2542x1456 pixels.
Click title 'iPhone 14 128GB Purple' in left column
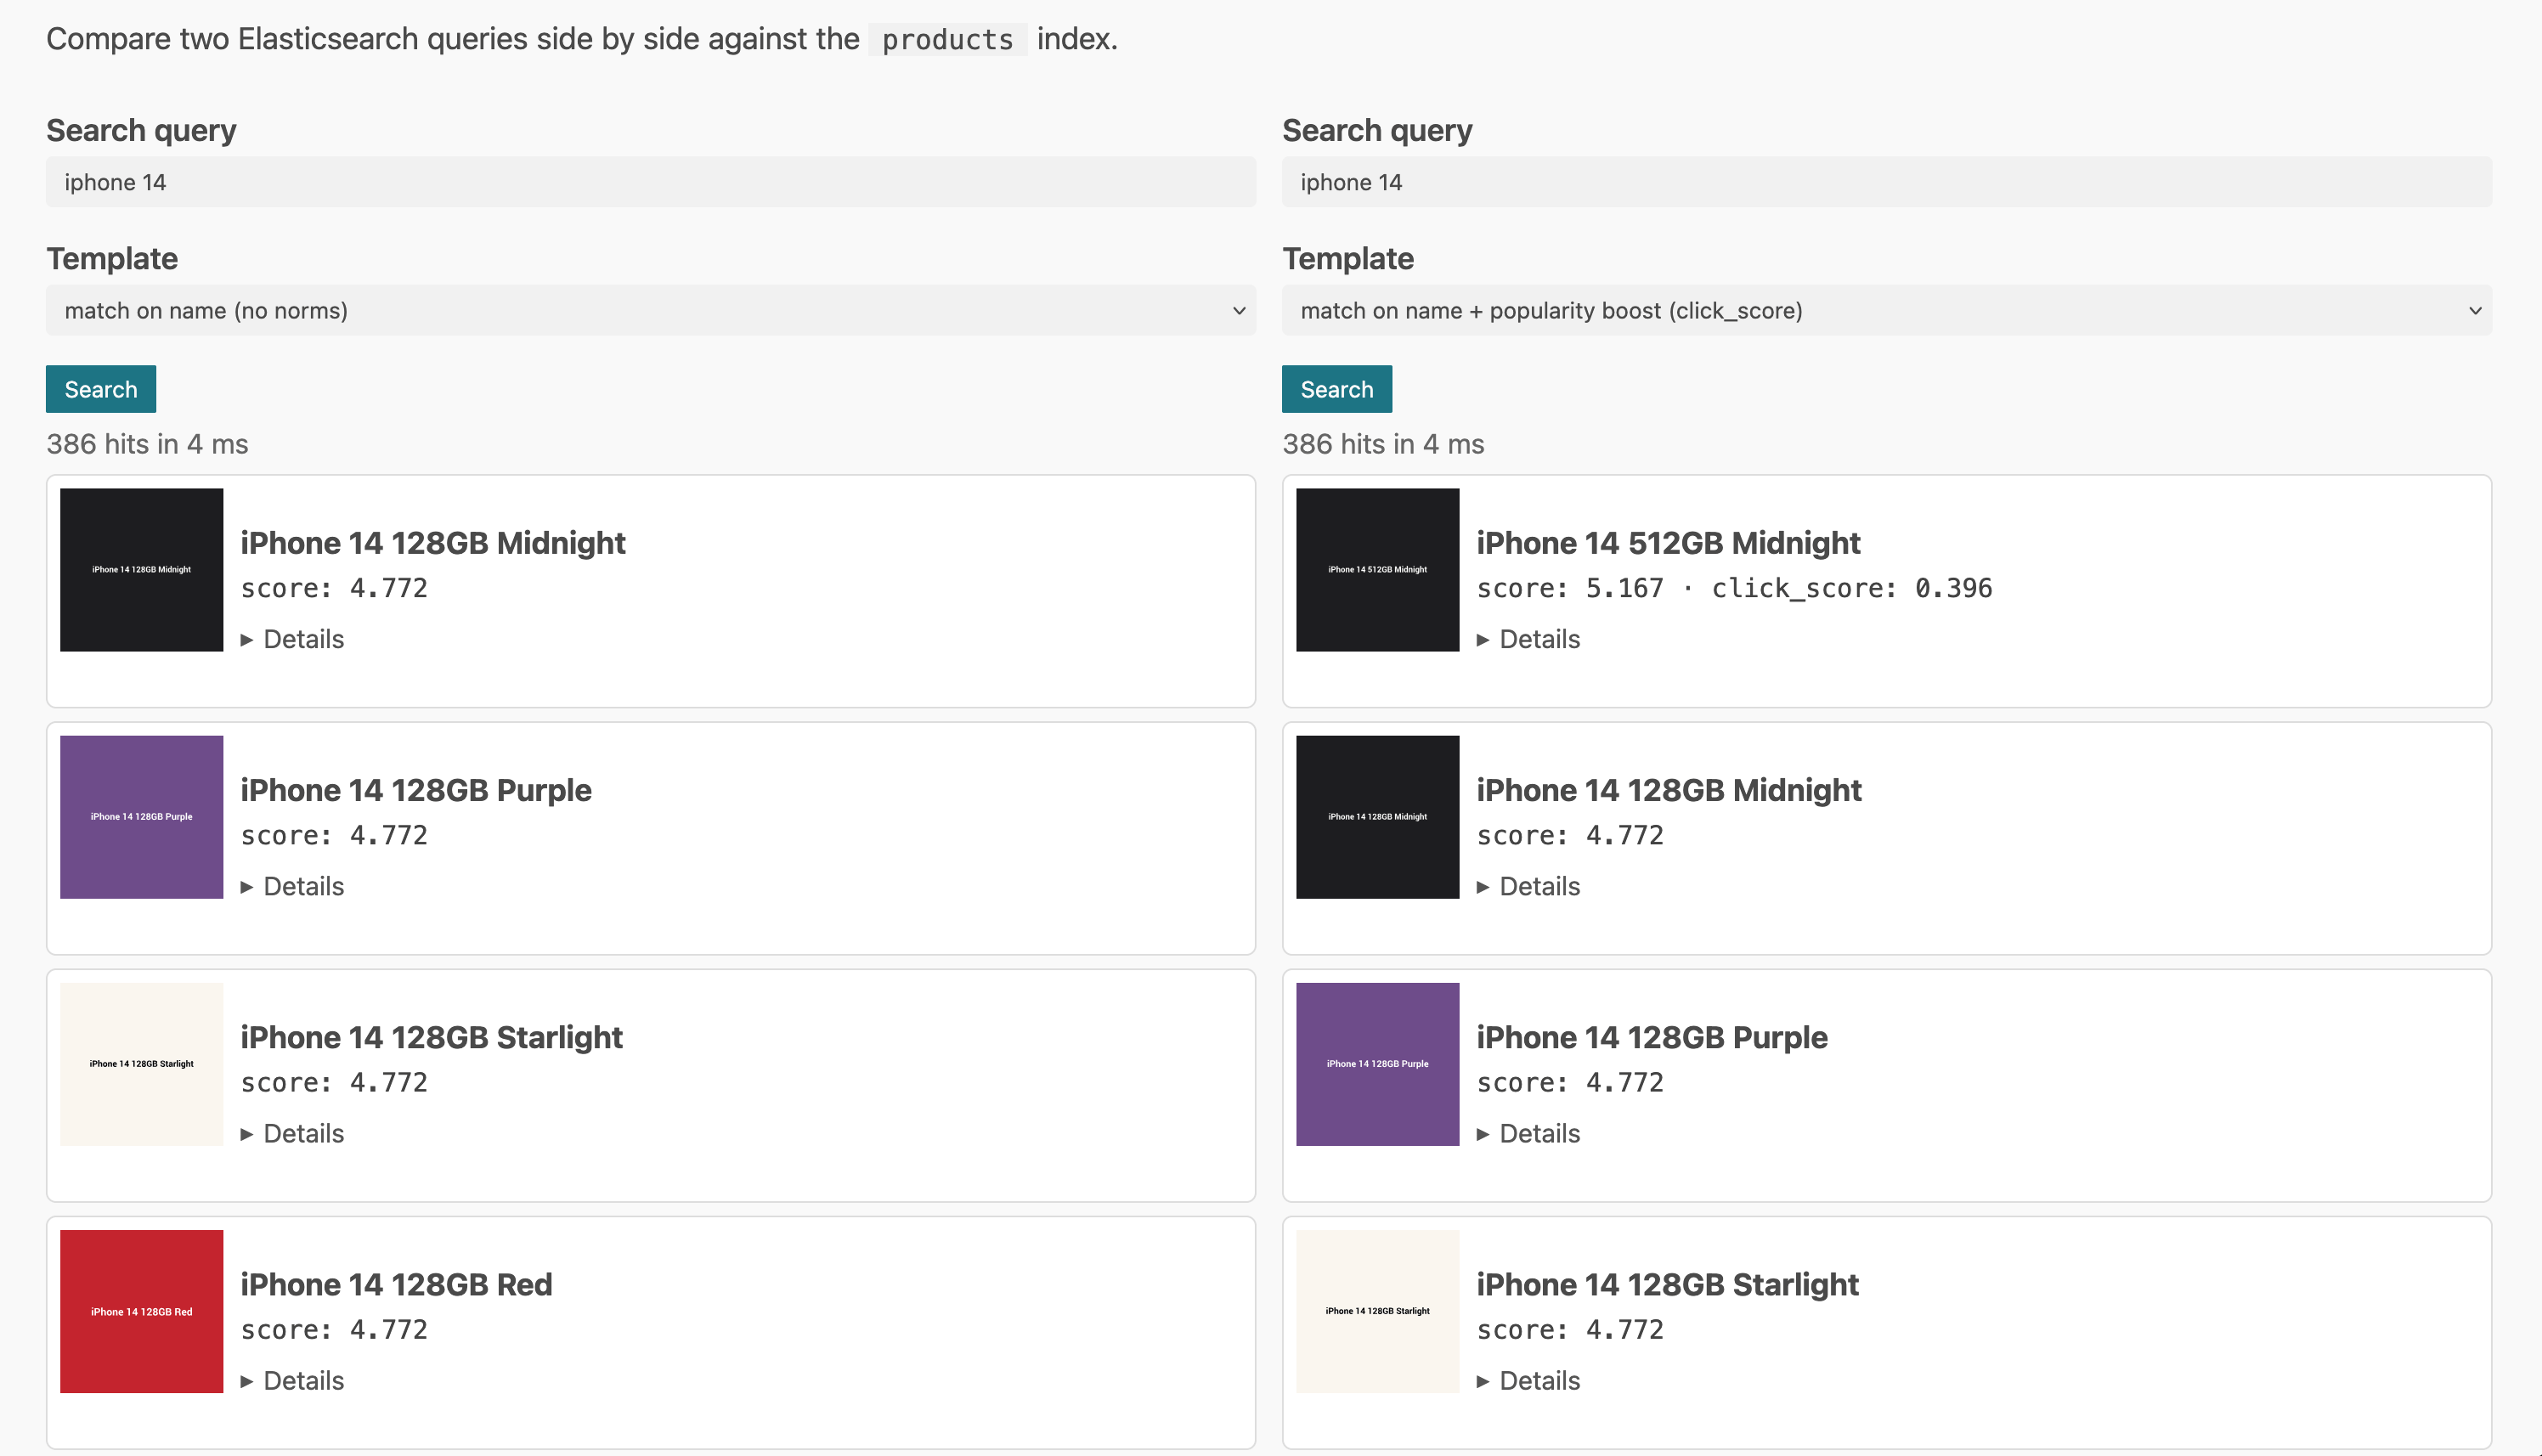point(416,790)
